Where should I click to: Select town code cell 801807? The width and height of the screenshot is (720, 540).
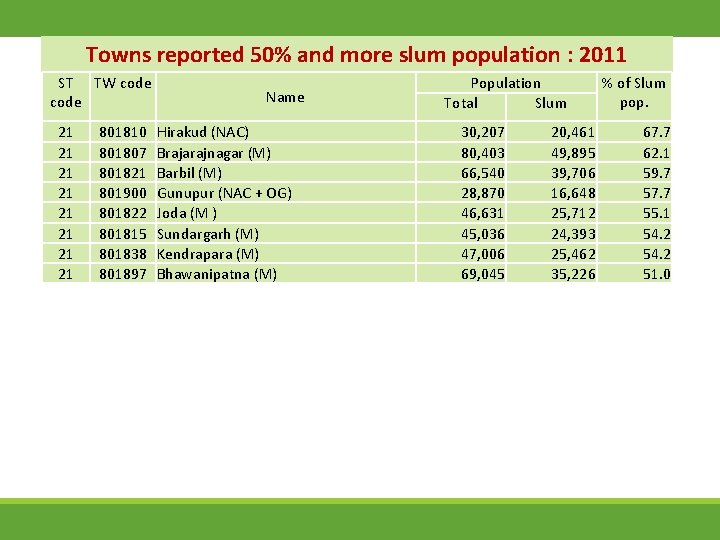pos(123,153)
